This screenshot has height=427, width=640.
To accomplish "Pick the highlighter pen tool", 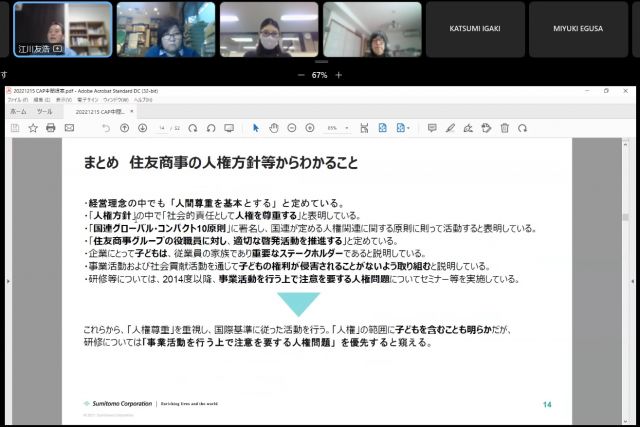I will [450, 128].
